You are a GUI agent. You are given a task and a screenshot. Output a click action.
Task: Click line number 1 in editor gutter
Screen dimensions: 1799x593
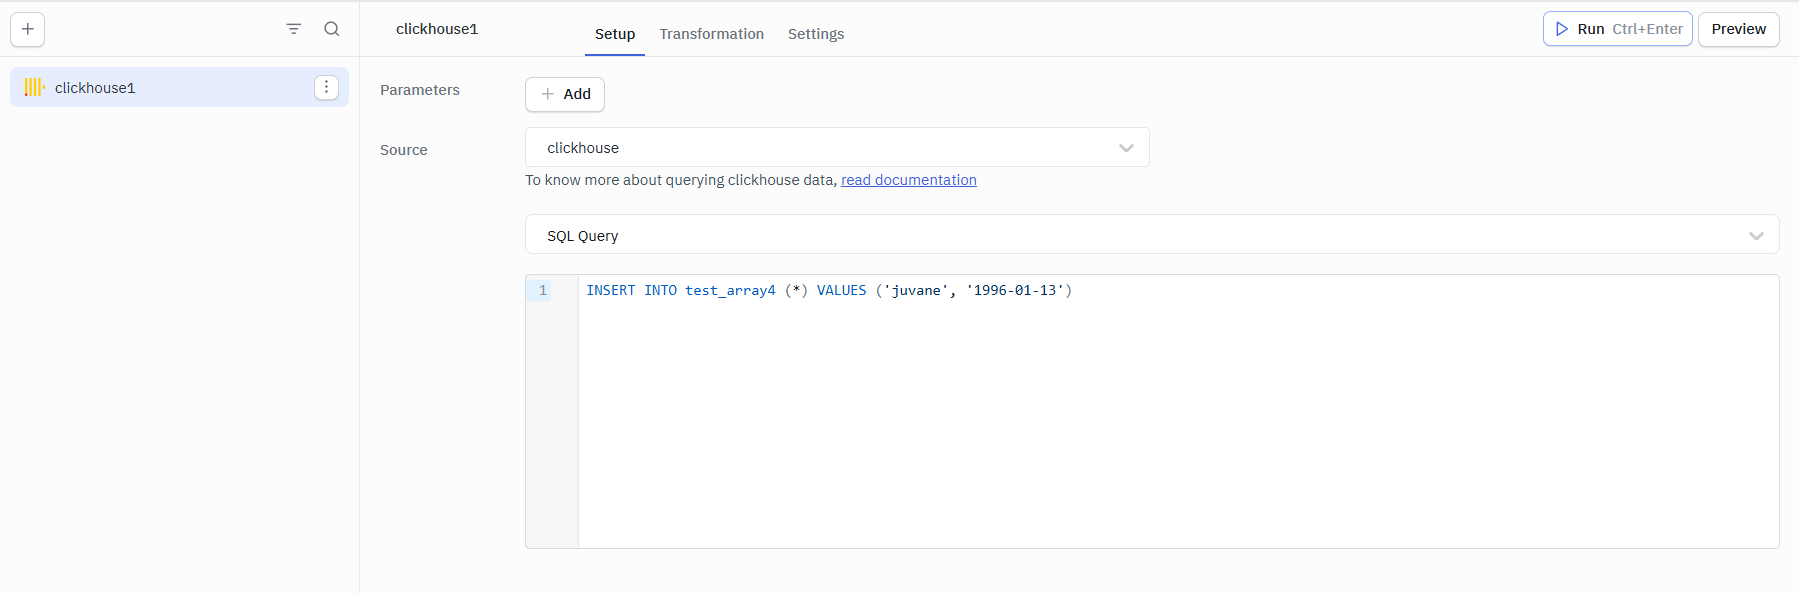[x=543, y=291]
